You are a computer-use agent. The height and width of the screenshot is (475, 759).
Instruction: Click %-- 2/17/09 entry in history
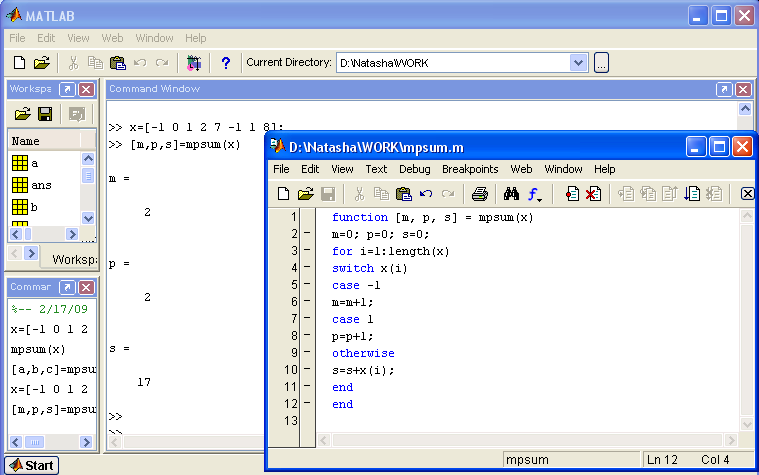49,309
